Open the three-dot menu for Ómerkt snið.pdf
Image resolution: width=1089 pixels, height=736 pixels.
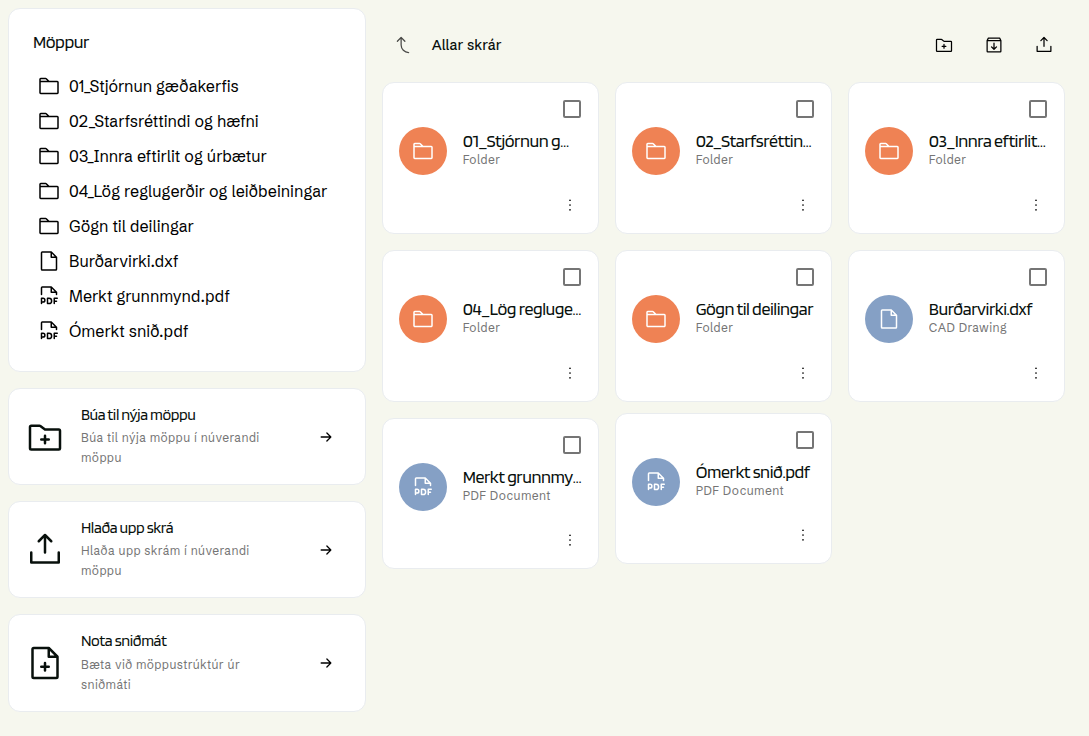tap(803, 535)
